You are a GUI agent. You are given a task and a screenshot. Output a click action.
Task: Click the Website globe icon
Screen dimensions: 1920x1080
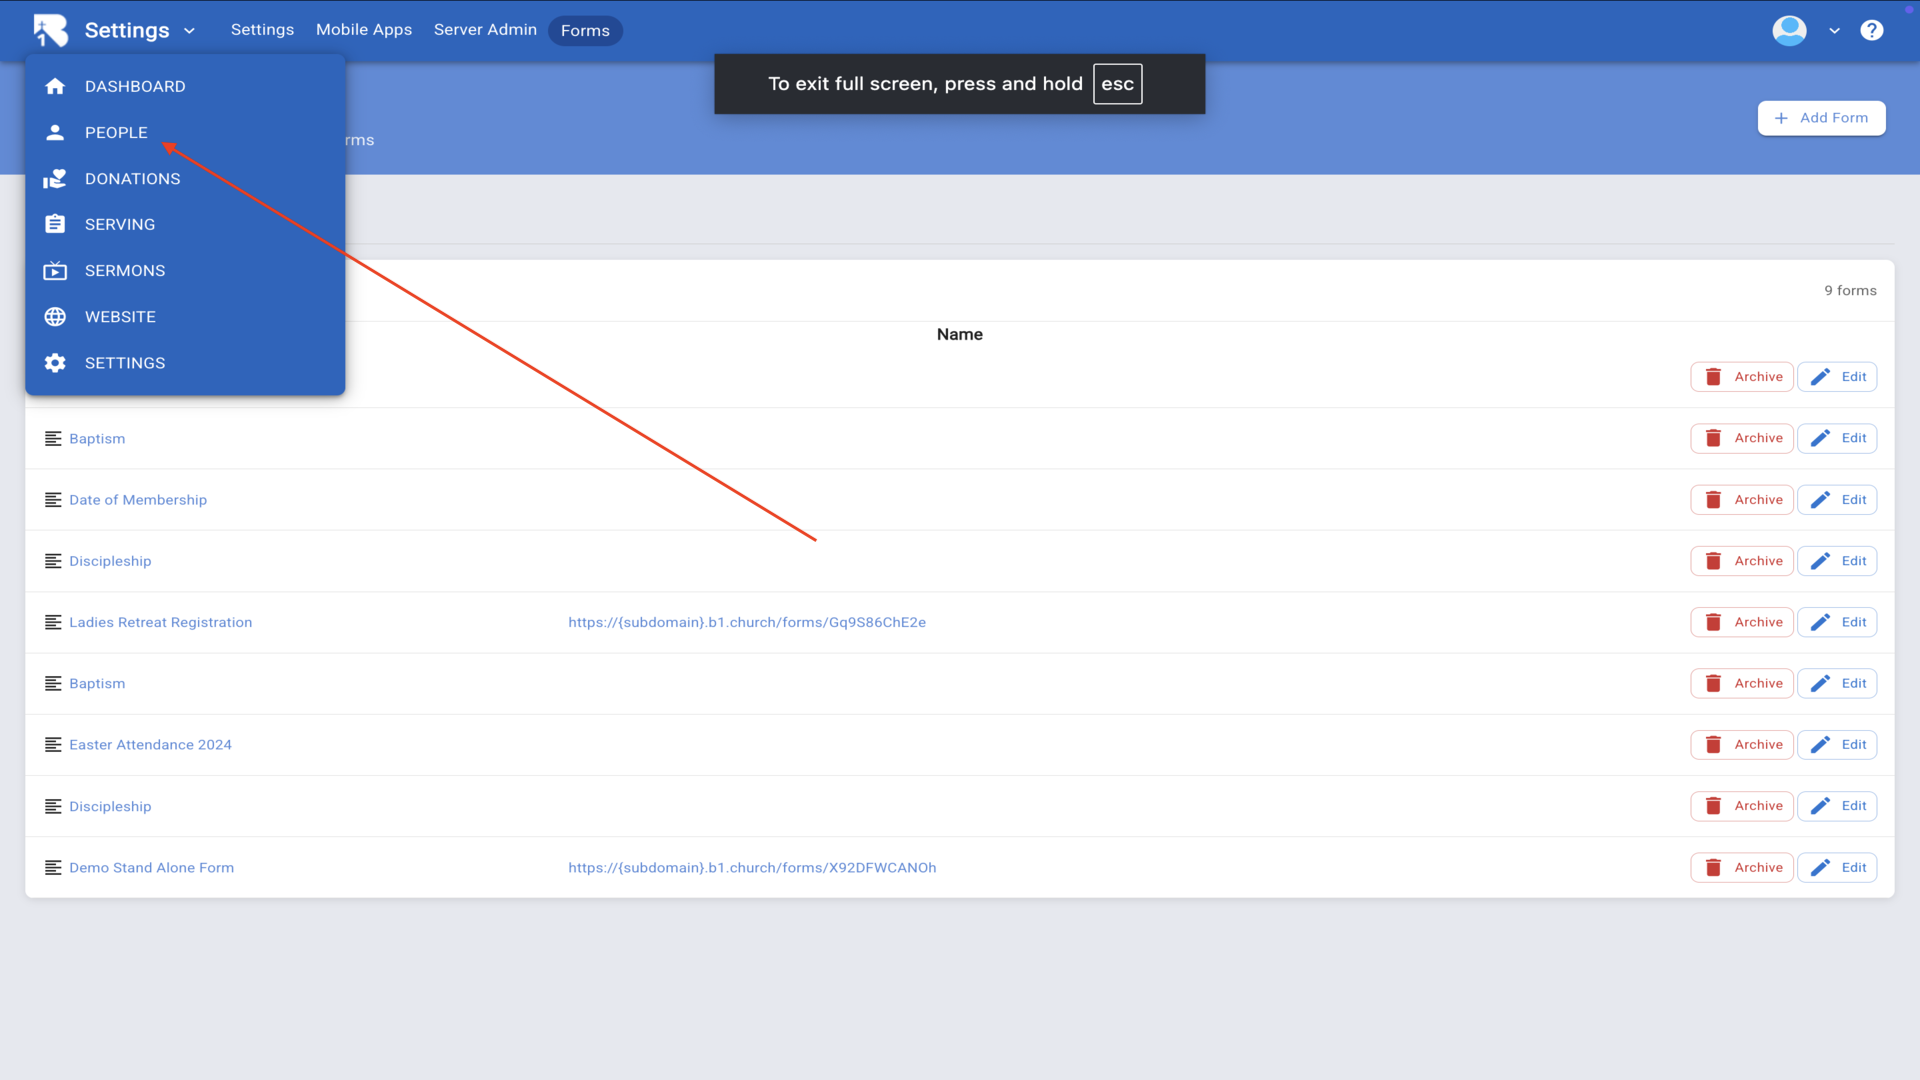click(x=55, y=317)
